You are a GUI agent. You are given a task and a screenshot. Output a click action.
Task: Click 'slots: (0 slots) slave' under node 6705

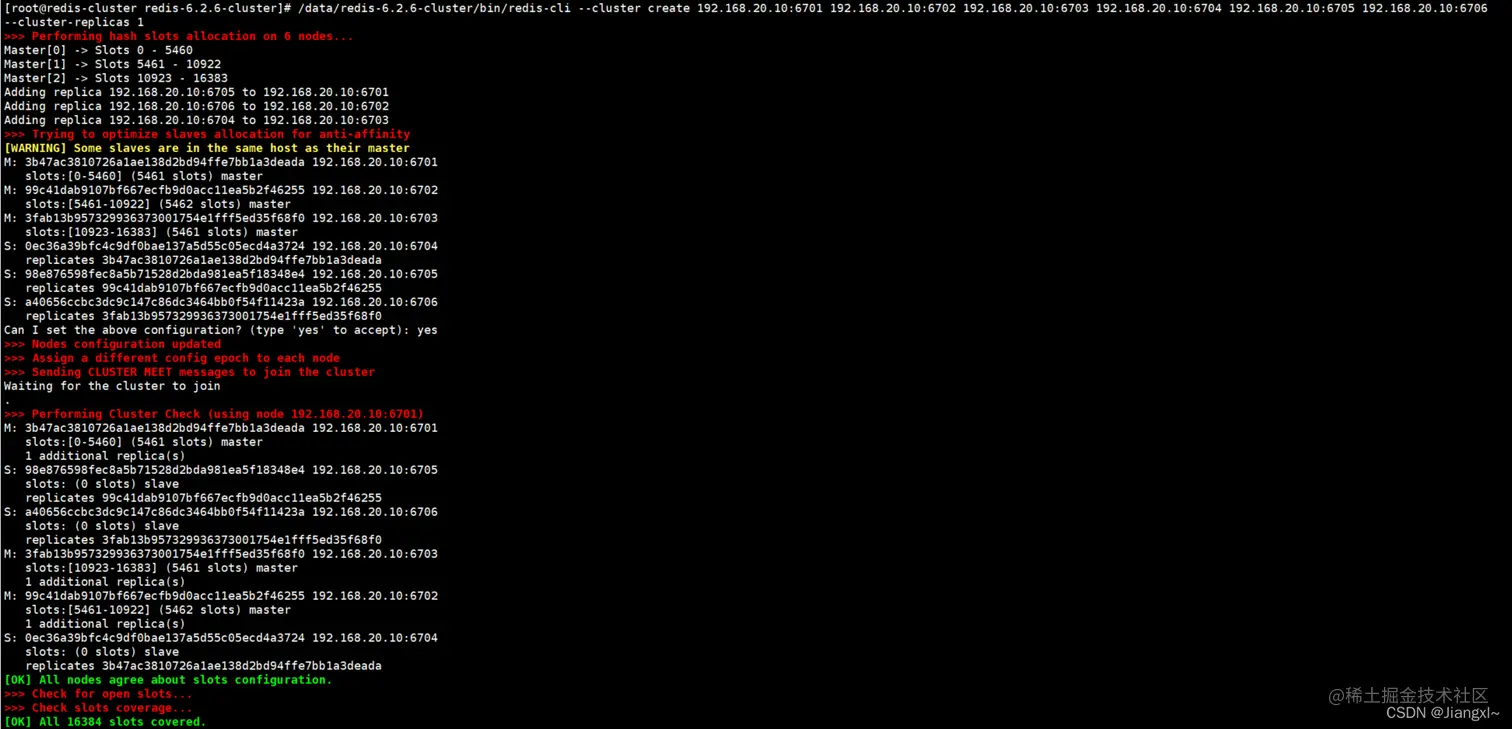click(x=102, y=484)
